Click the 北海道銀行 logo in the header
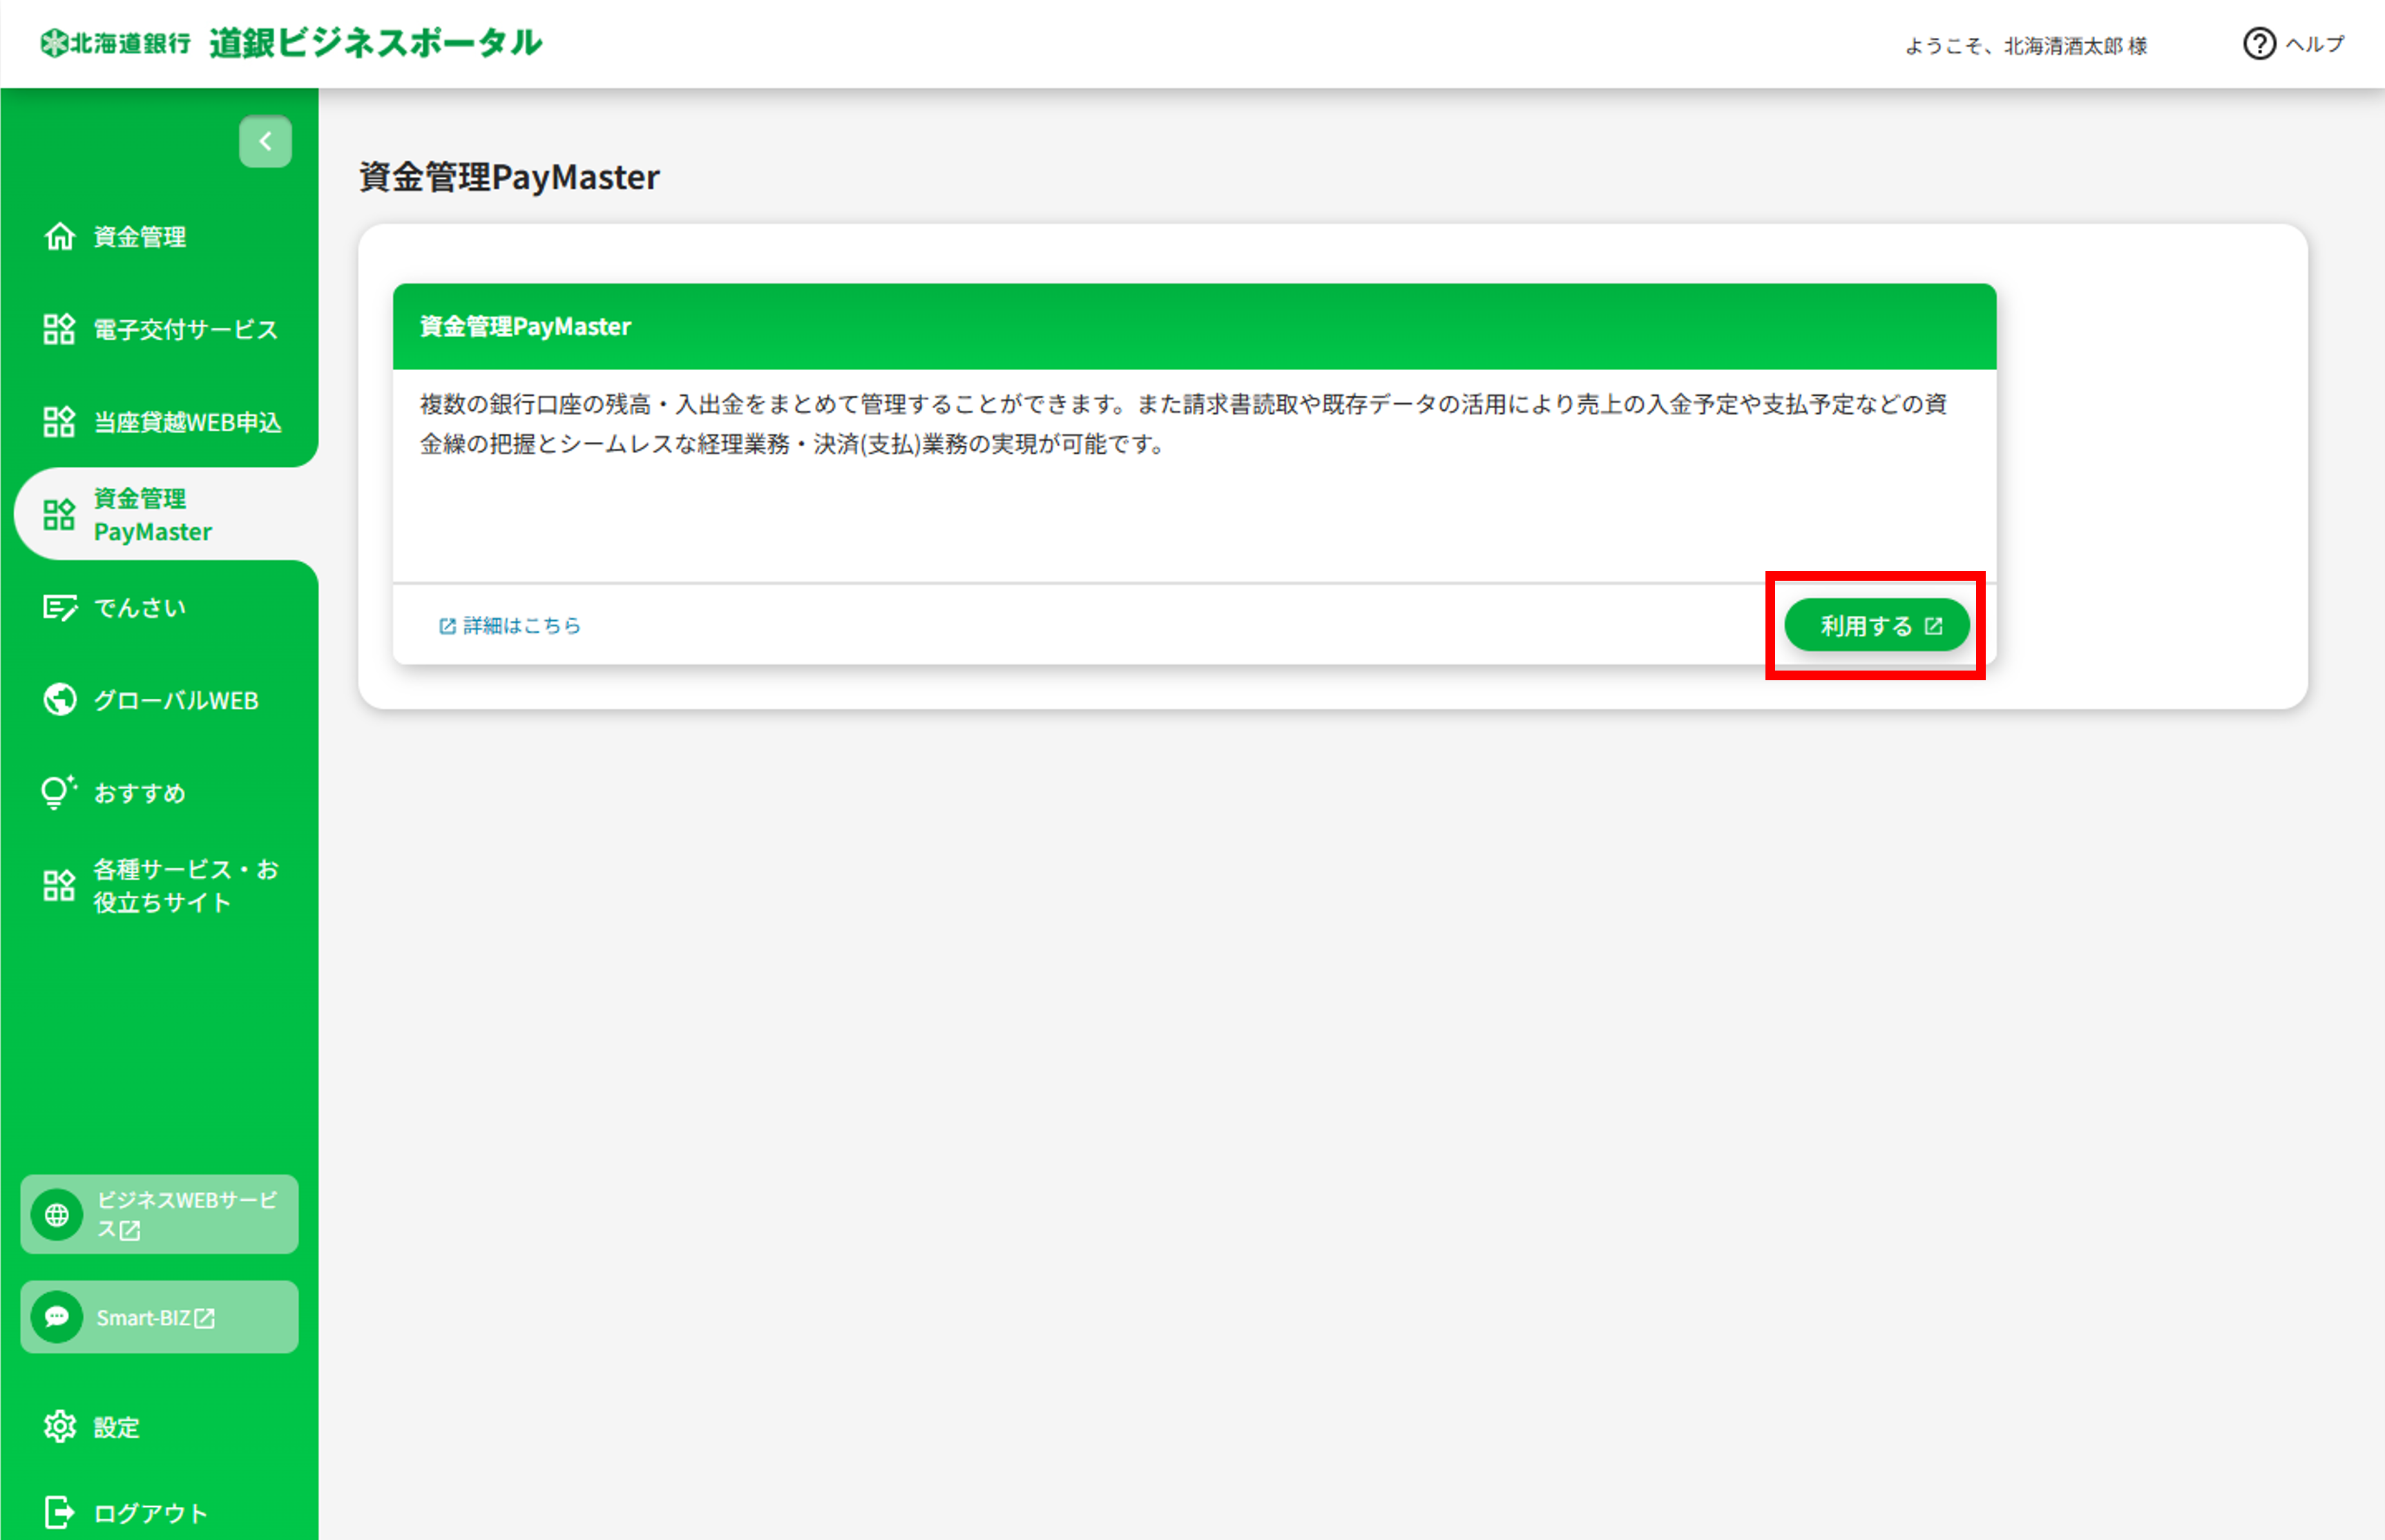 (x=115, y=43)
